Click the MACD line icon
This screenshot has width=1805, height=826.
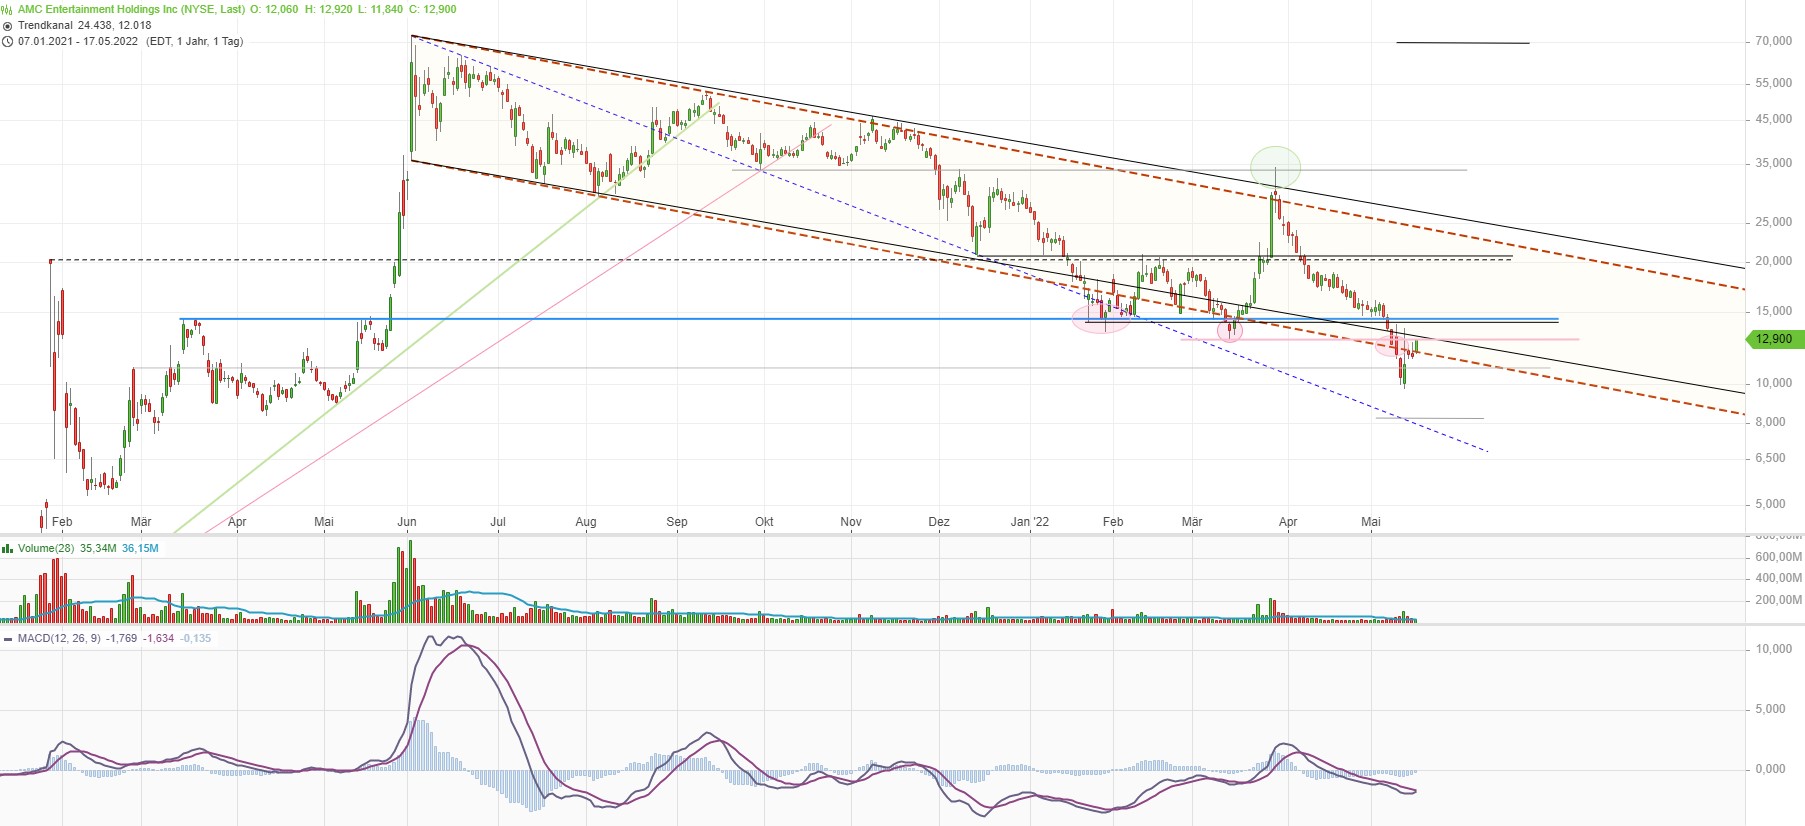(8, 639)
